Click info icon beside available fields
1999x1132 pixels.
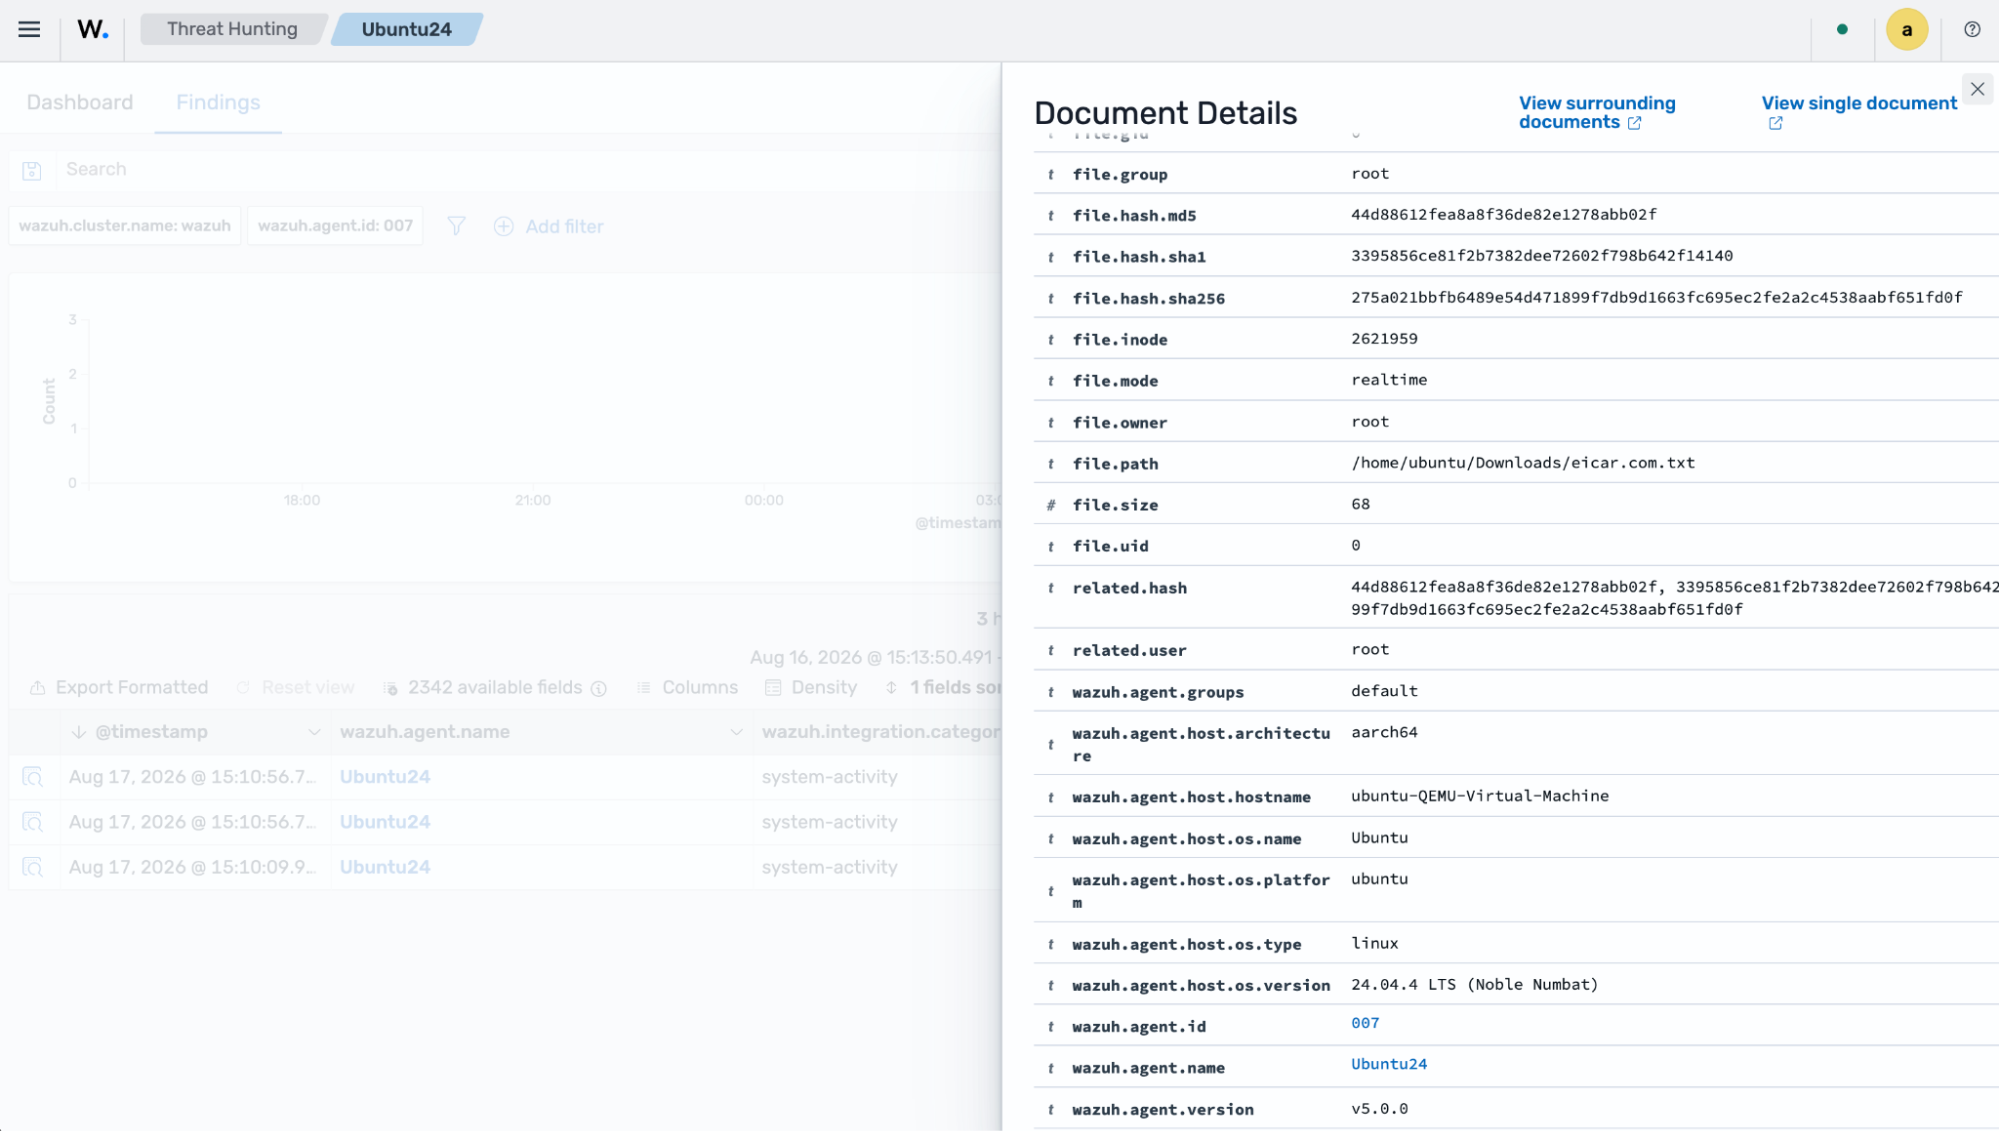coord(599,688)
